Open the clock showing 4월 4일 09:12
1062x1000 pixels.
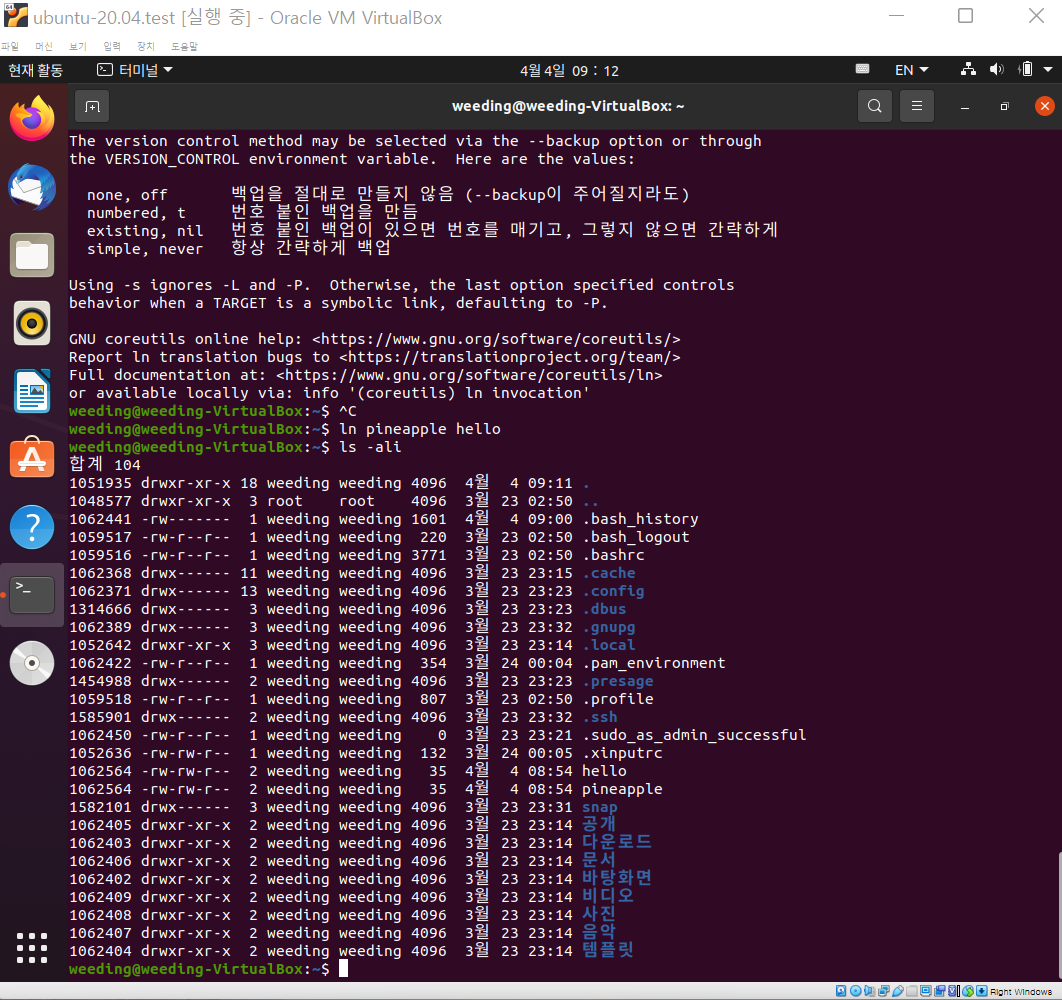point(569,70)
